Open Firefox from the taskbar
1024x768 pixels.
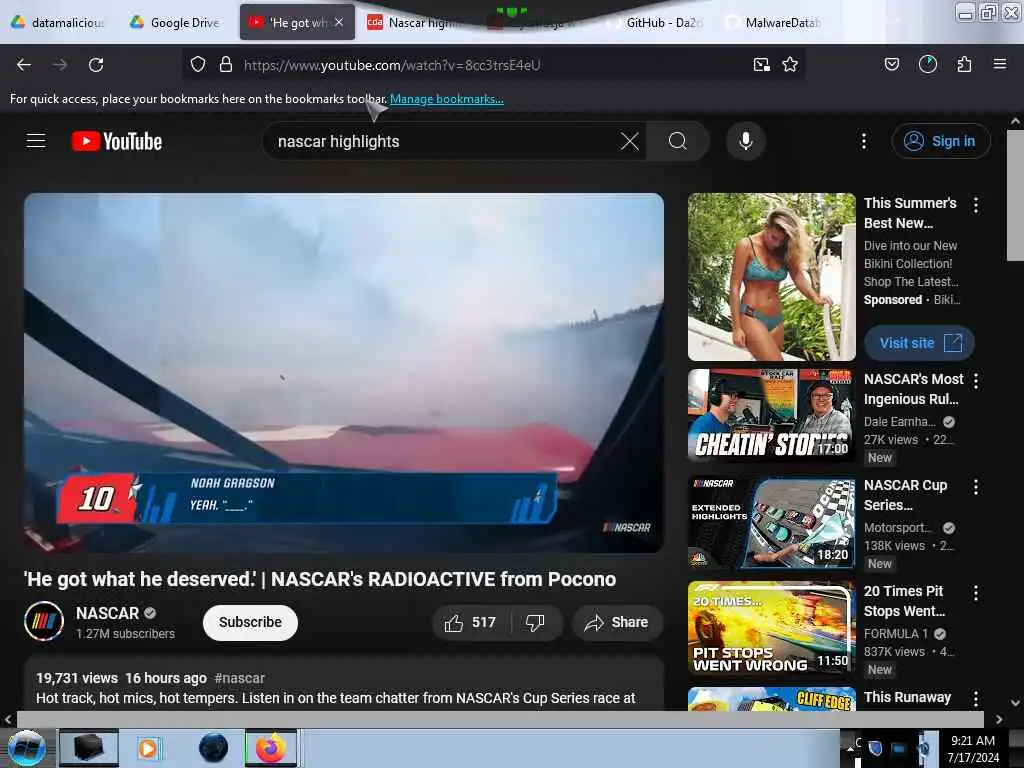pos(271,748)
